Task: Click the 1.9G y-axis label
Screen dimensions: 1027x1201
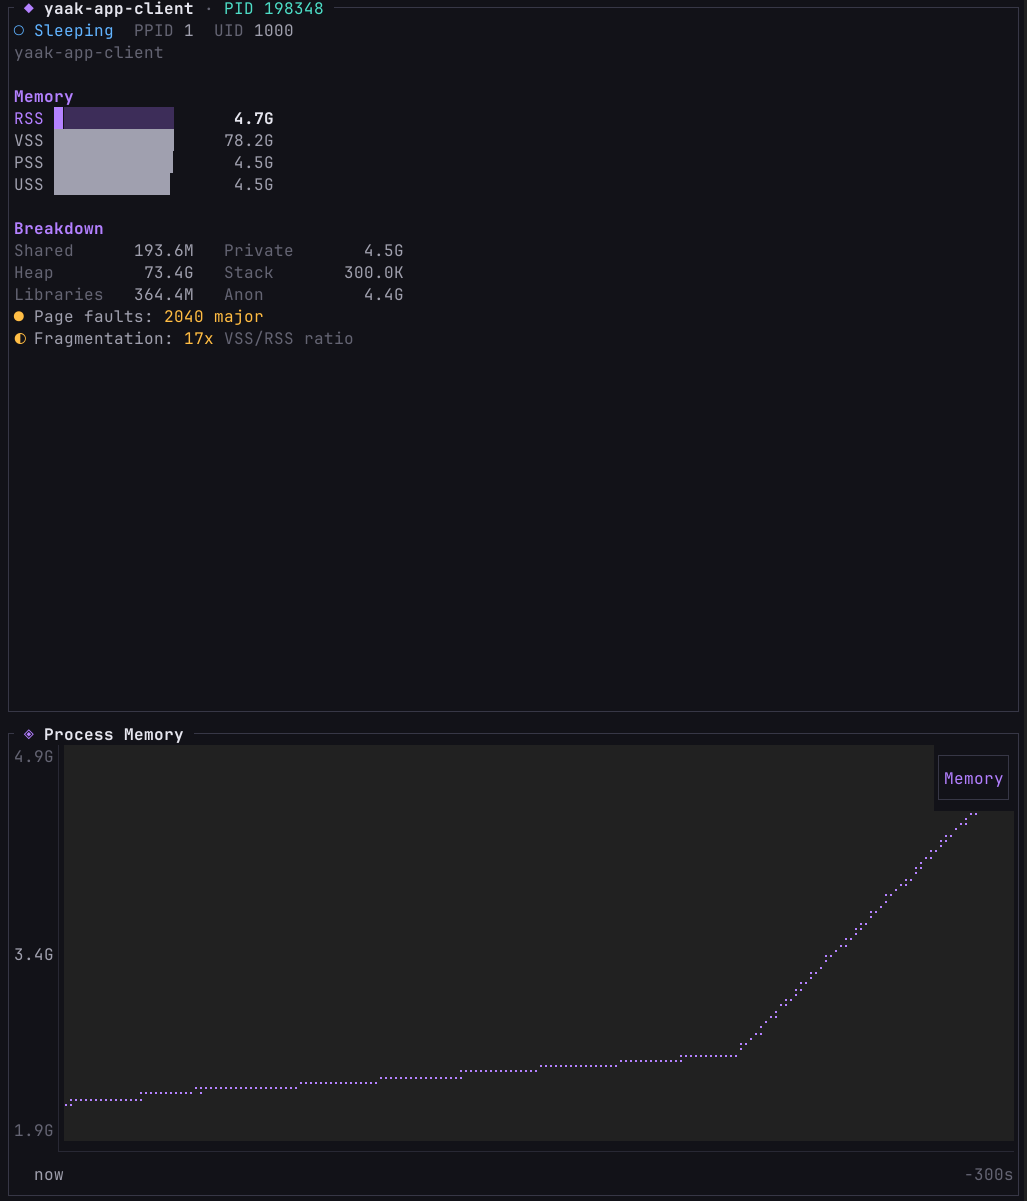Action: pos(34,1131)
